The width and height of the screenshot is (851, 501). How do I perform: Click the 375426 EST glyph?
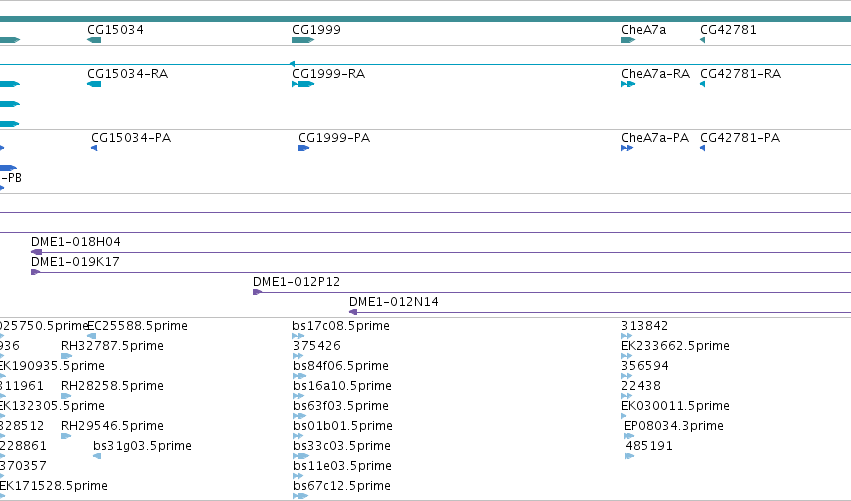click(298, 356)
